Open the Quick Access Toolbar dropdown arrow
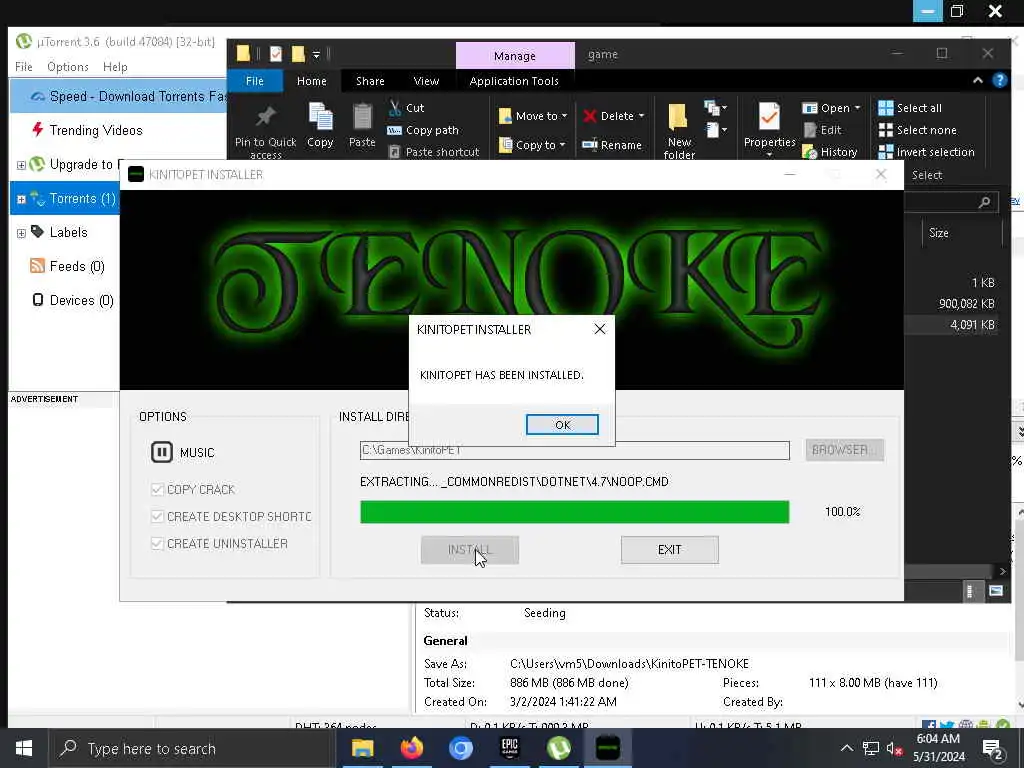 pos(316,55)
